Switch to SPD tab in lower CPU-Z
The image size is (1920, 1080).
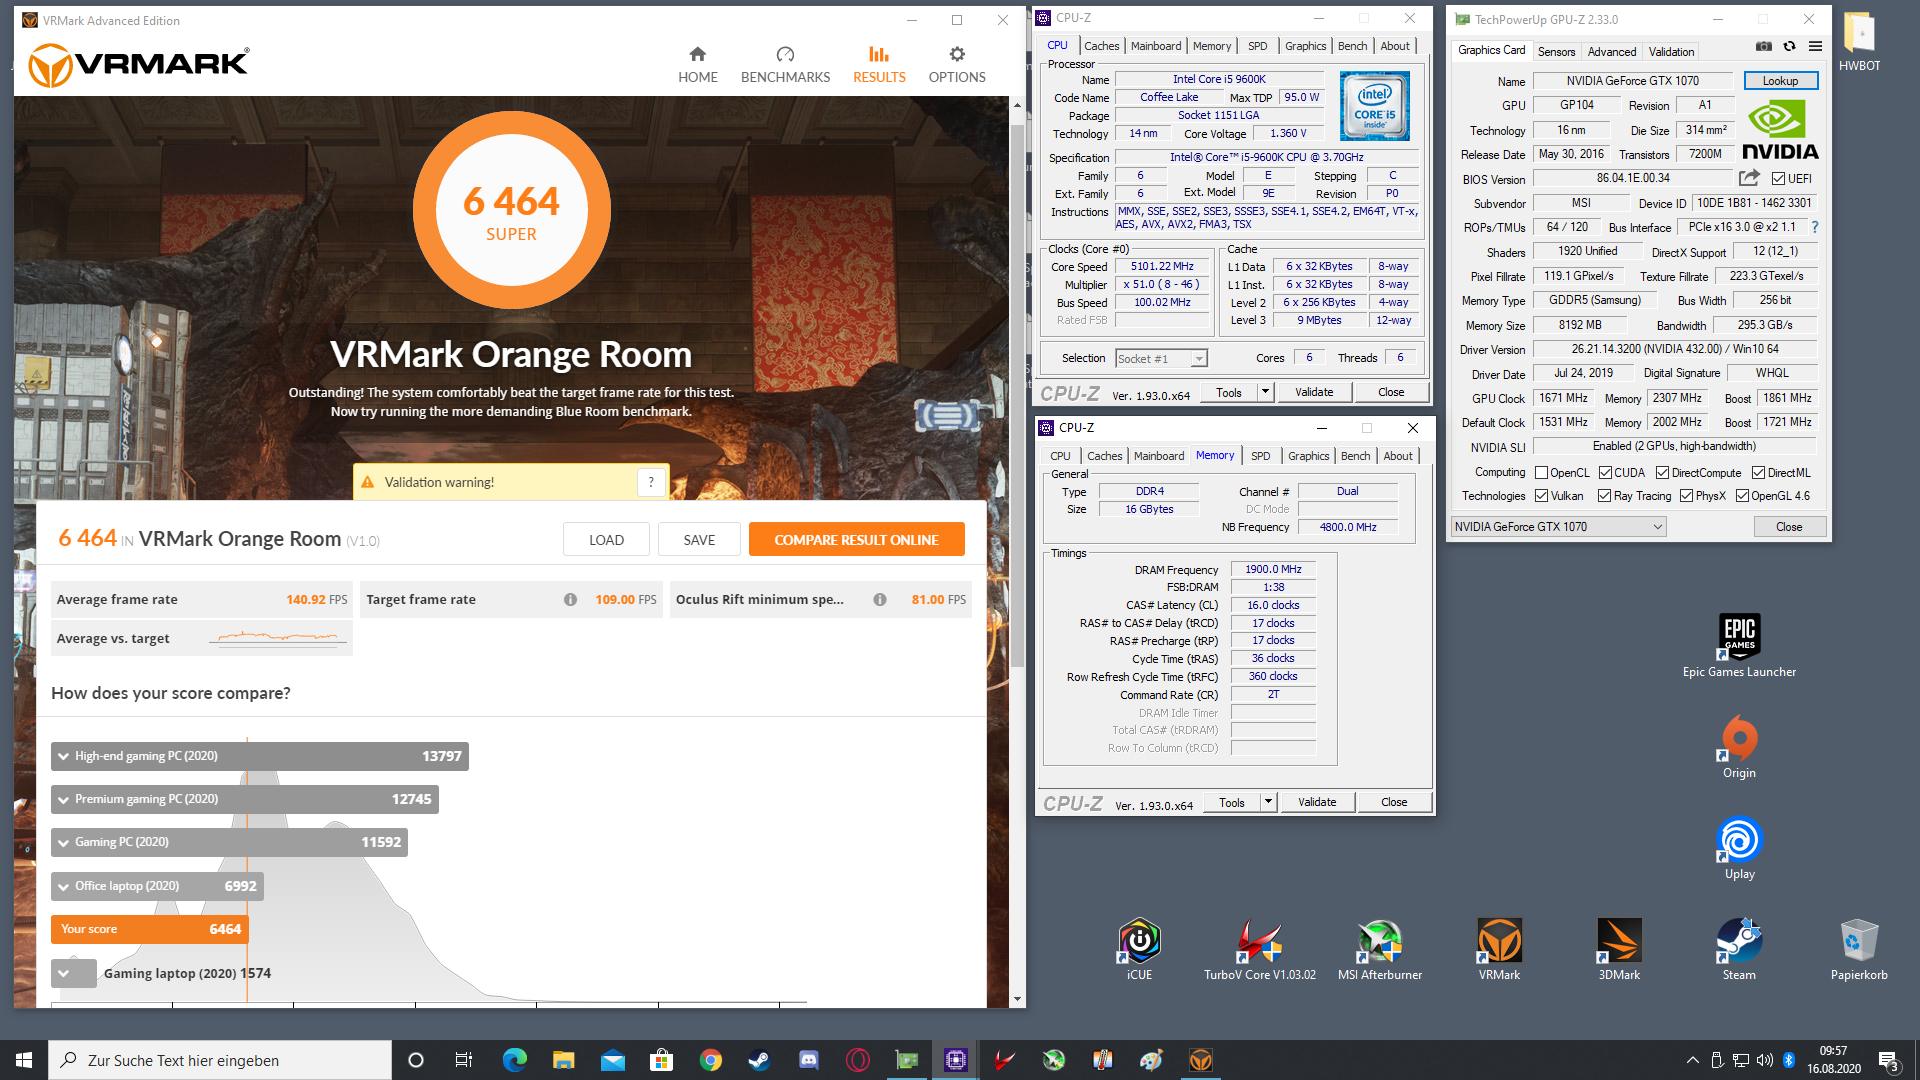click(x=1261, y=456)
